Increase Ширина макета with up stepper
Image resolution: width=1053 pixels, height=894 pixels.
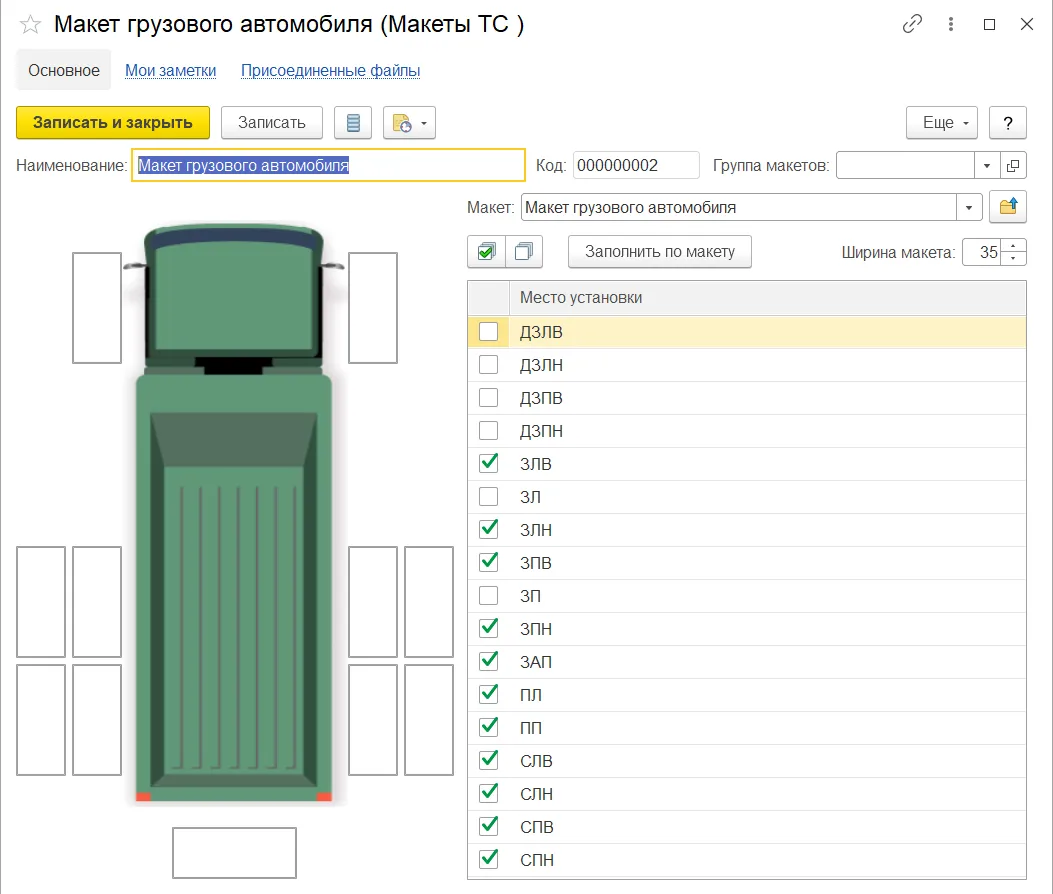[x=1013, y=246]
